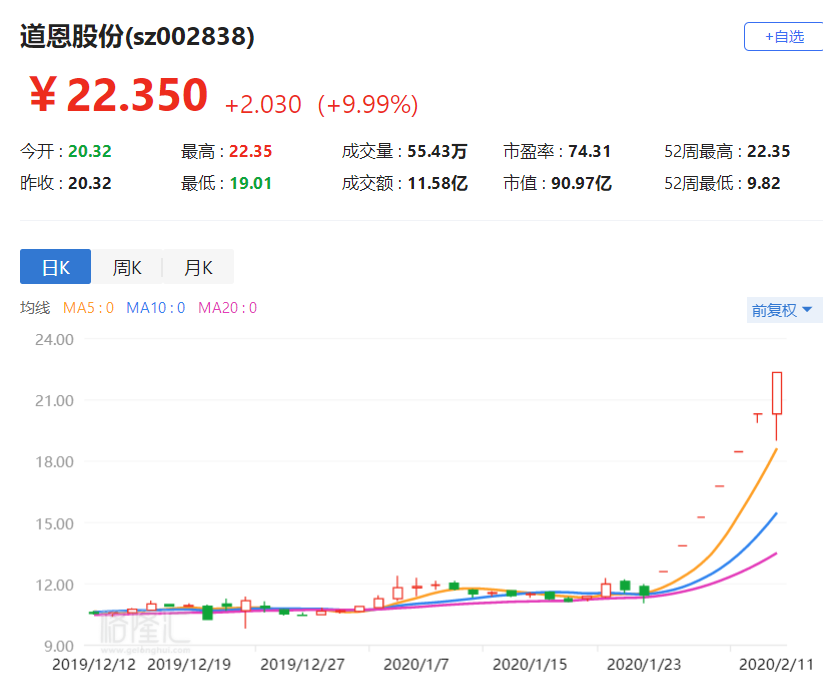Click the 2019/12/12 date axis label
This screenshot has height=677, width=823.
[93, 664]
